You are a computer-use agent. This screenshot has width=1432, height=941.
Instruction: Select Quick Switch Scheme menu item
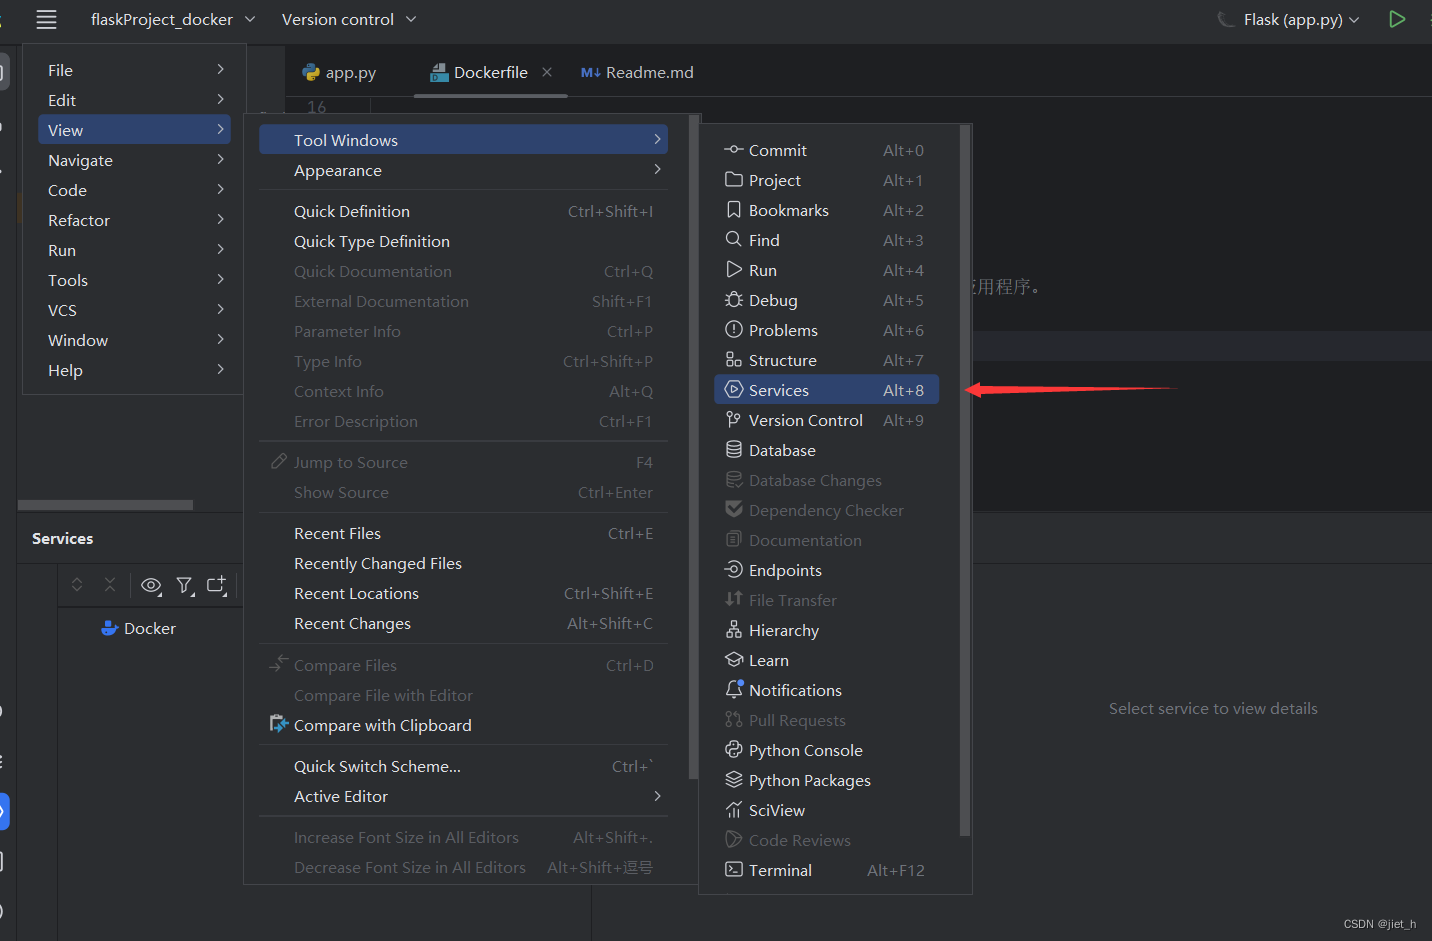pyautogui.click(x=463, y=766)
